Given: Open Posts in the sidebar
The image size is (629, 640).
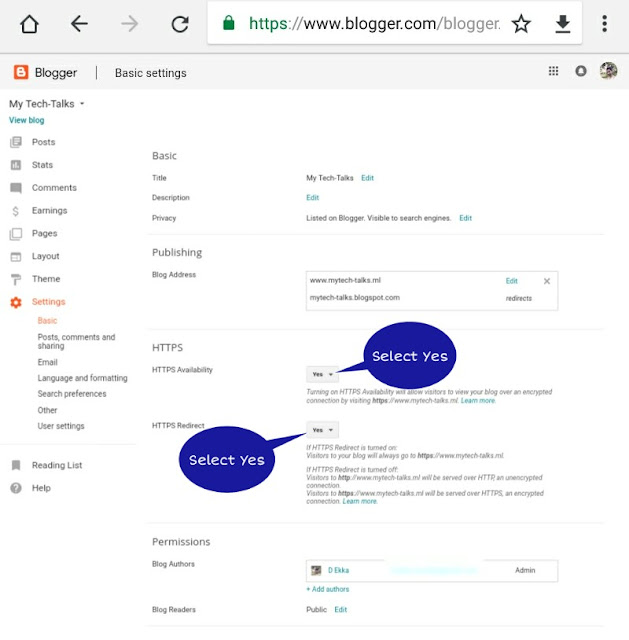Looking at the screenshot, I should click(x=43, y=142).
